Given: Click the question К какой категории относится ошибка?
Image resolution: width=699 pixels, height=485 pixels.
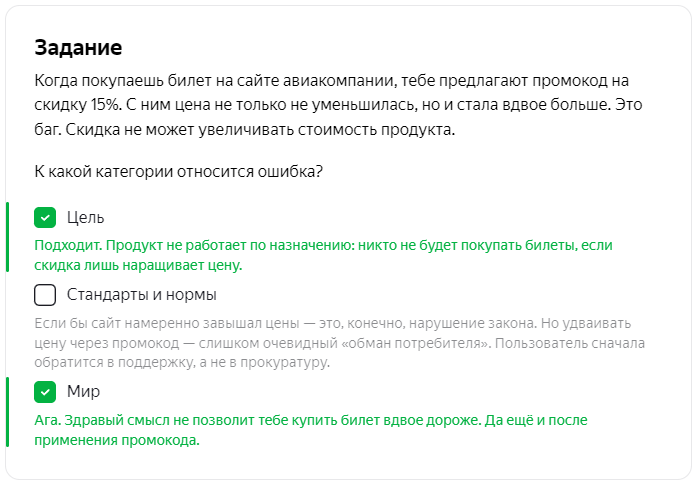Looking at the screenshot, I should click(x=178, y=172).
